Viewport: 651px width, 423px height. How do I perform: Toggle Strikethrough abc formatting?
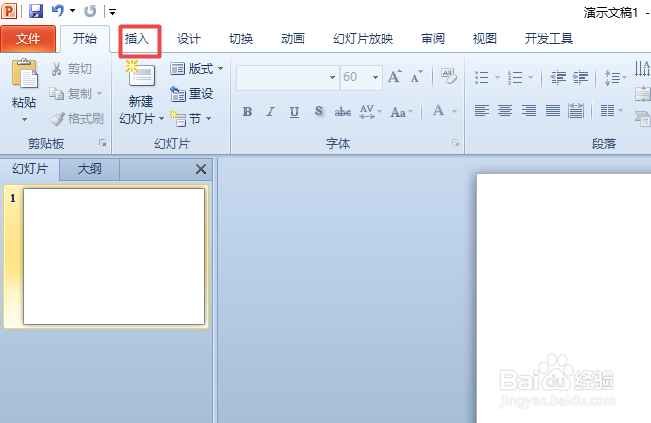[343, 112]
